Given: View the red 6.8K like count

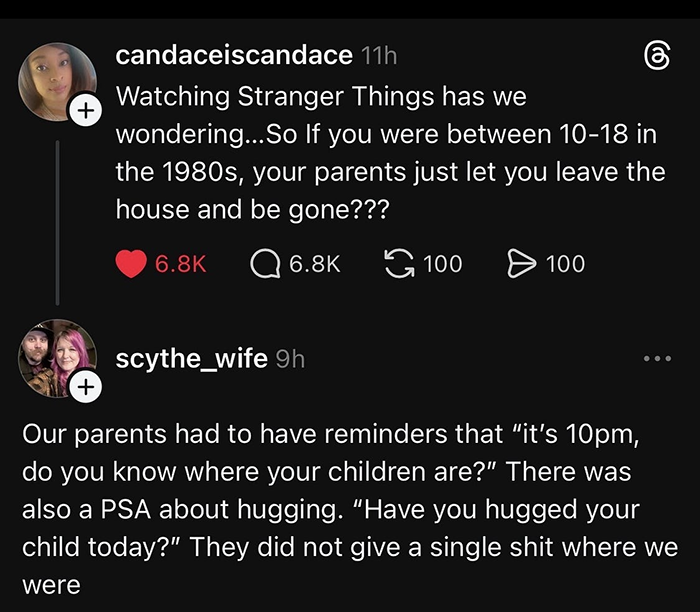Looking at the screenshot, I should click(x=181, y=264).
